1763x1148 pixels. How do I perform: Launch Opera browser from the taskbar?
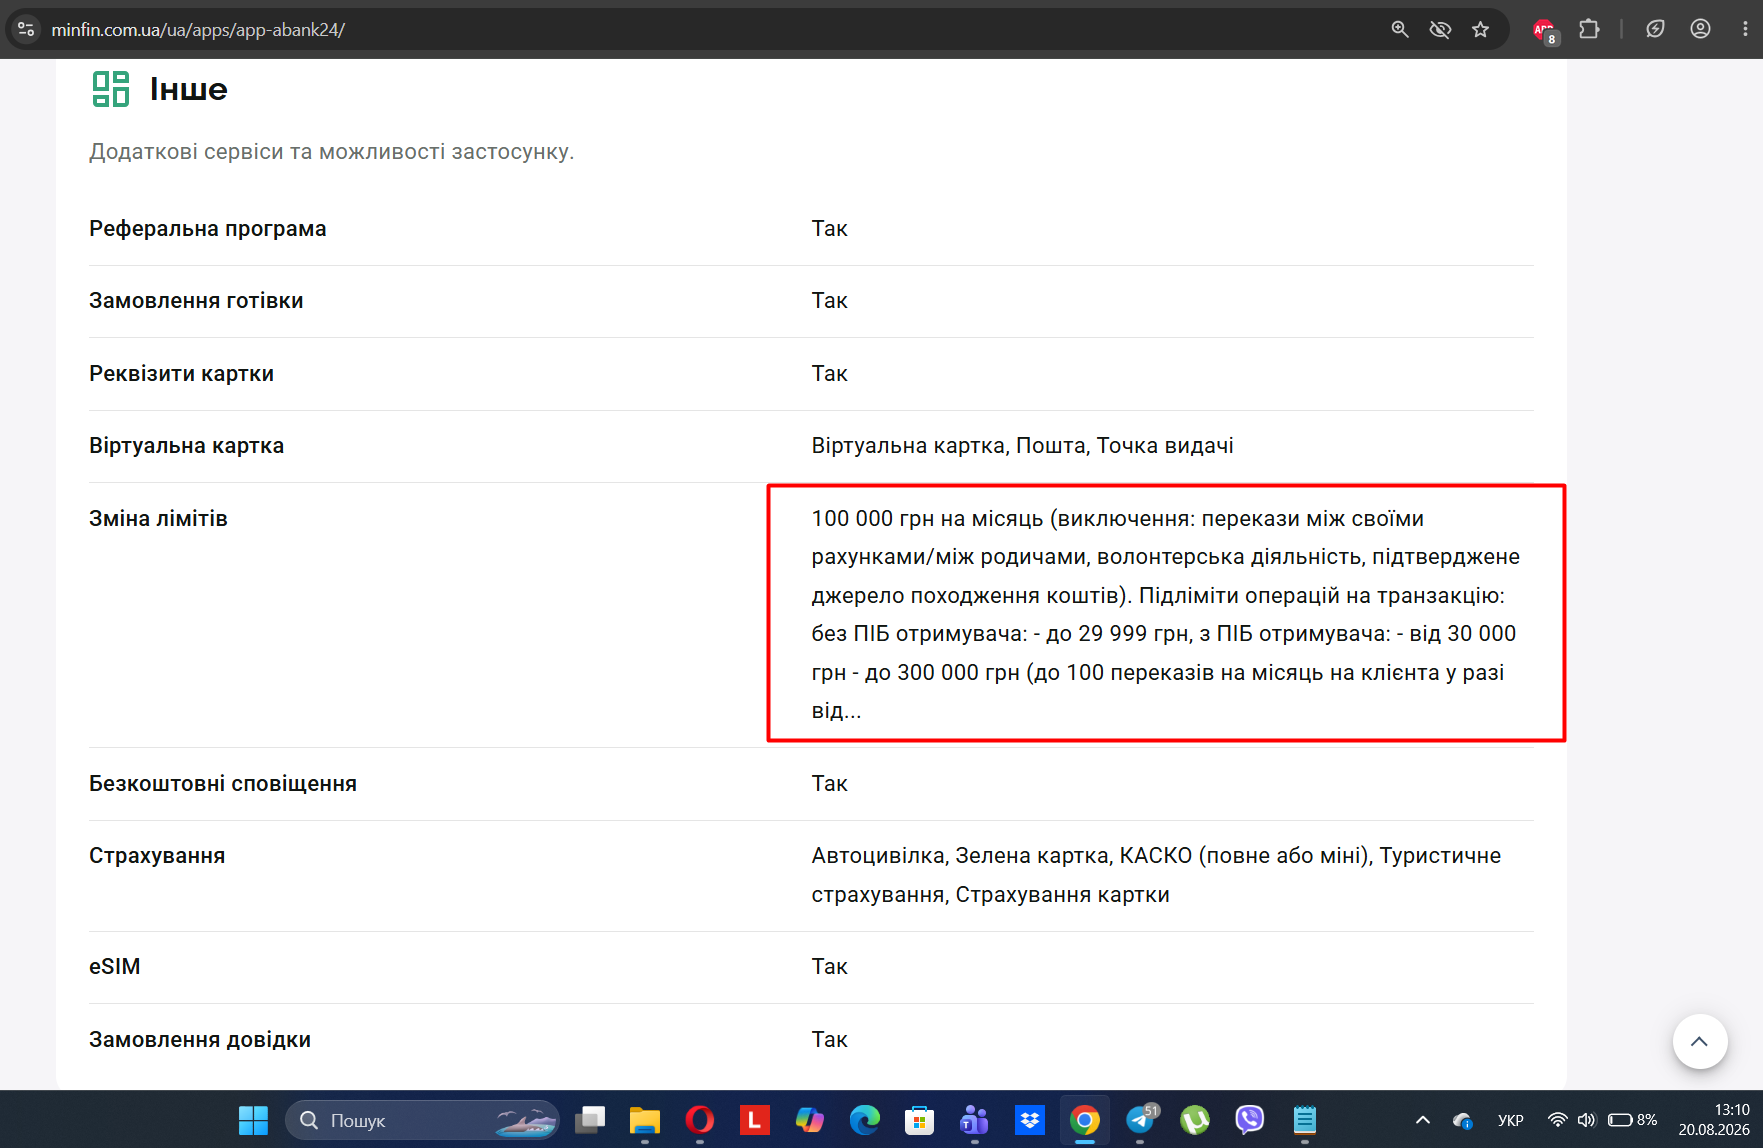pyautogui.click(x=700, y=1120)
